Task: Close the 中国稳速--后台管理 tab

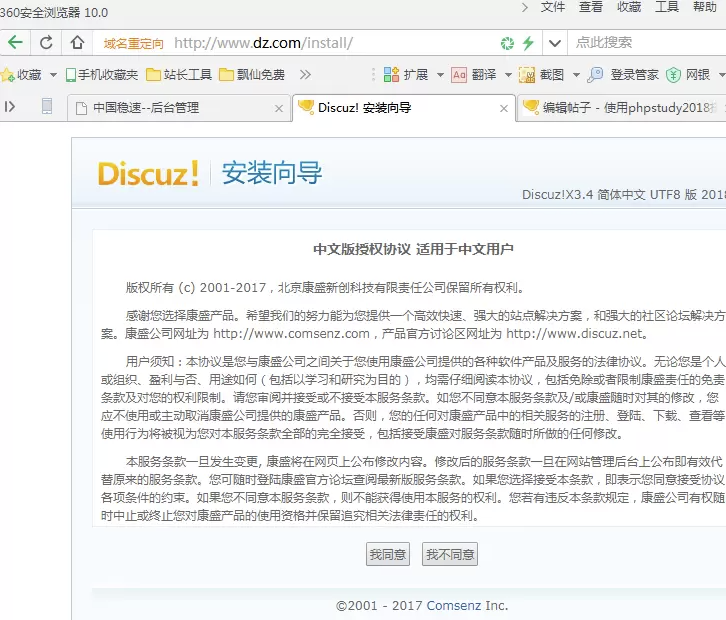Action: click(279, 108)
